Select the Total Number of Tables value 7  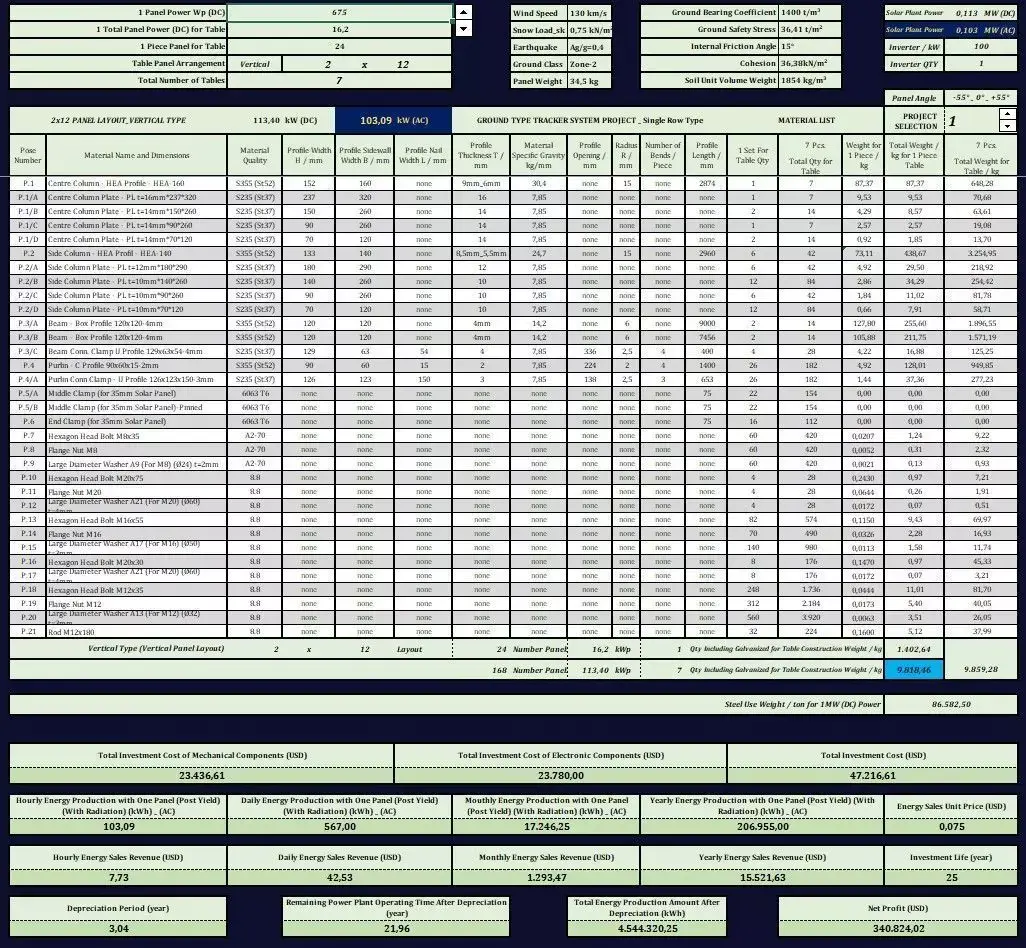[x=339, y=80]
